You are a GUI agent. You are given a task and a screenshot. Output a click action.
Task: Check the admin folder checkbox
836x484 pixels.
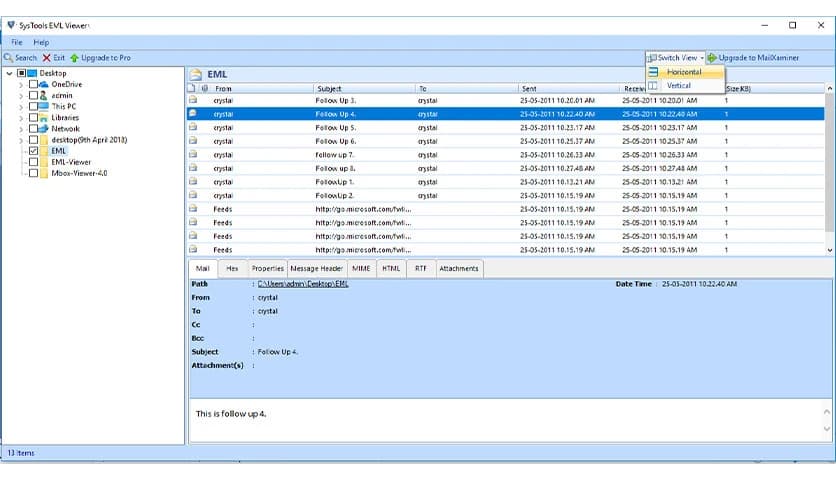(33, 95)
